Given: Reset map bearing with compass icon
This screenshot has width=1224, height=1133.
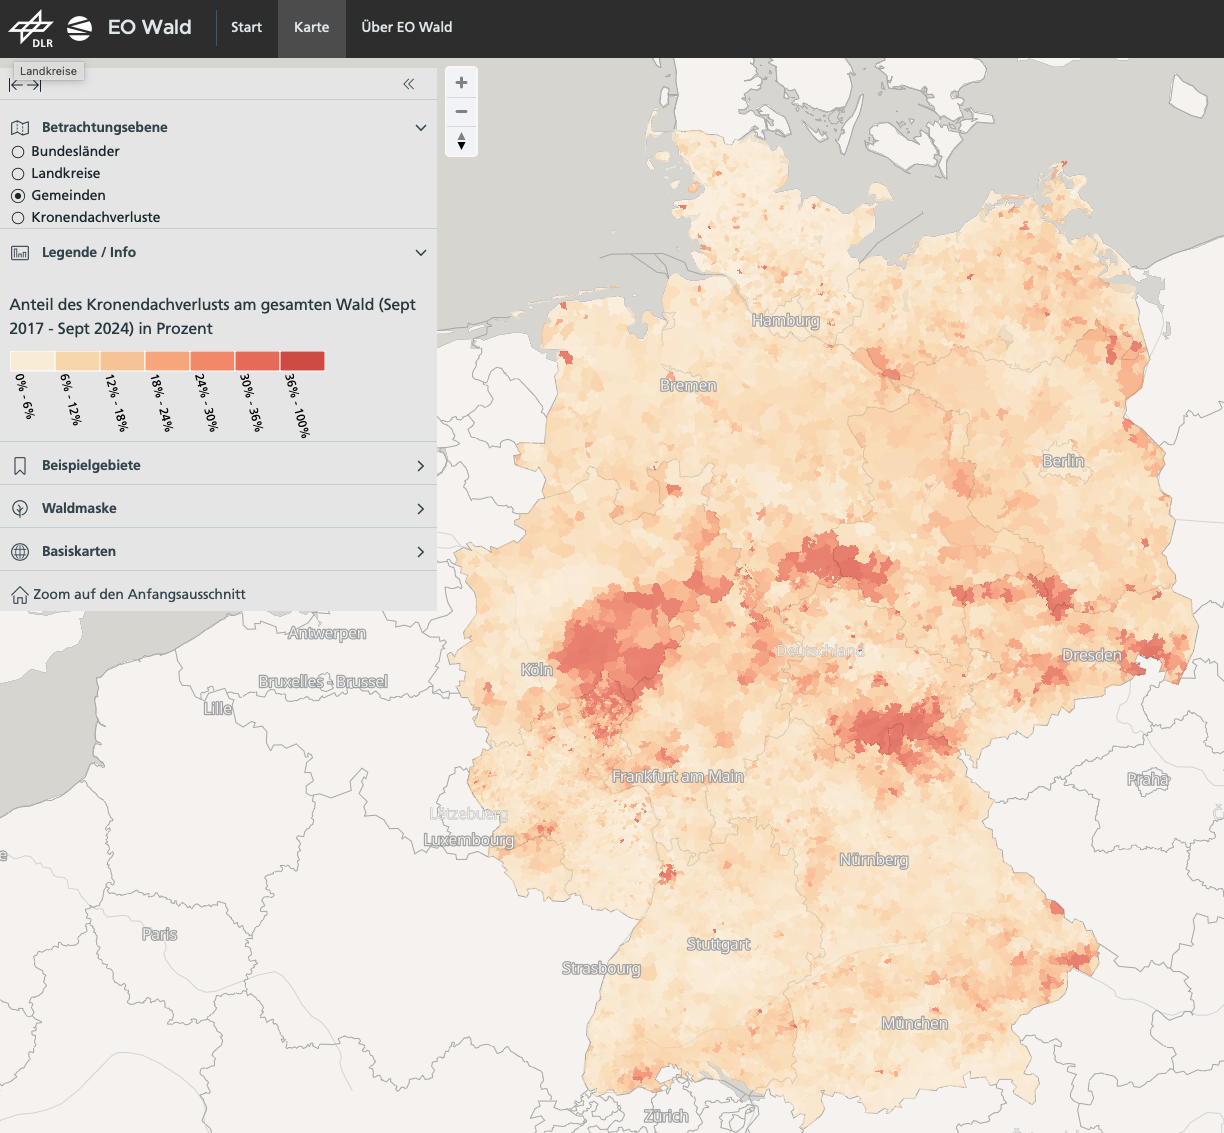Looking at the screenshot, I should 461,141.
